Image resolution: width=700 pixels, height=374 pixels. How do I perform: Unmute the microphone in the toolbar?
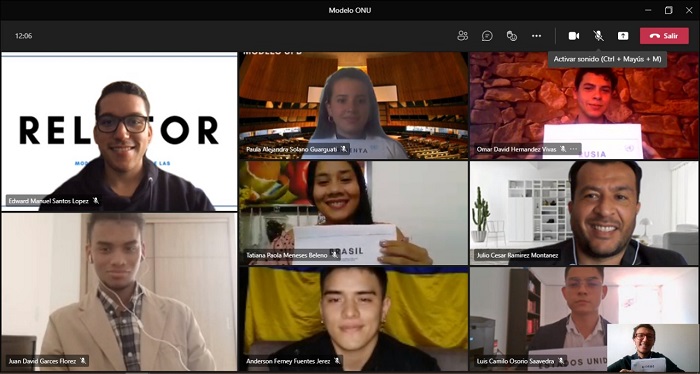tap(598, 36)
